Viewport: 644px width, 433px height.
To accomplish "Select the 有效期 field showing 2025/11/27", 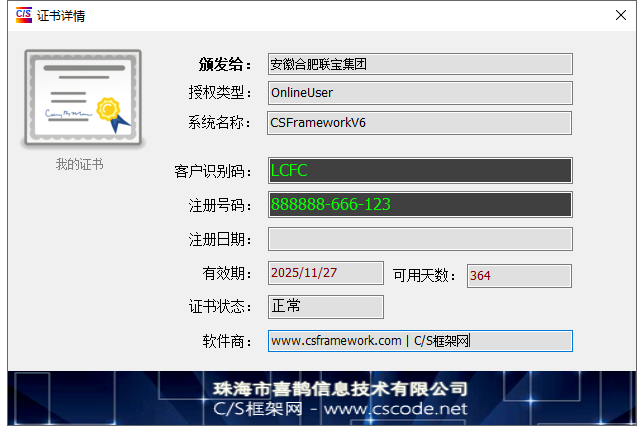I will coord(326,273).
